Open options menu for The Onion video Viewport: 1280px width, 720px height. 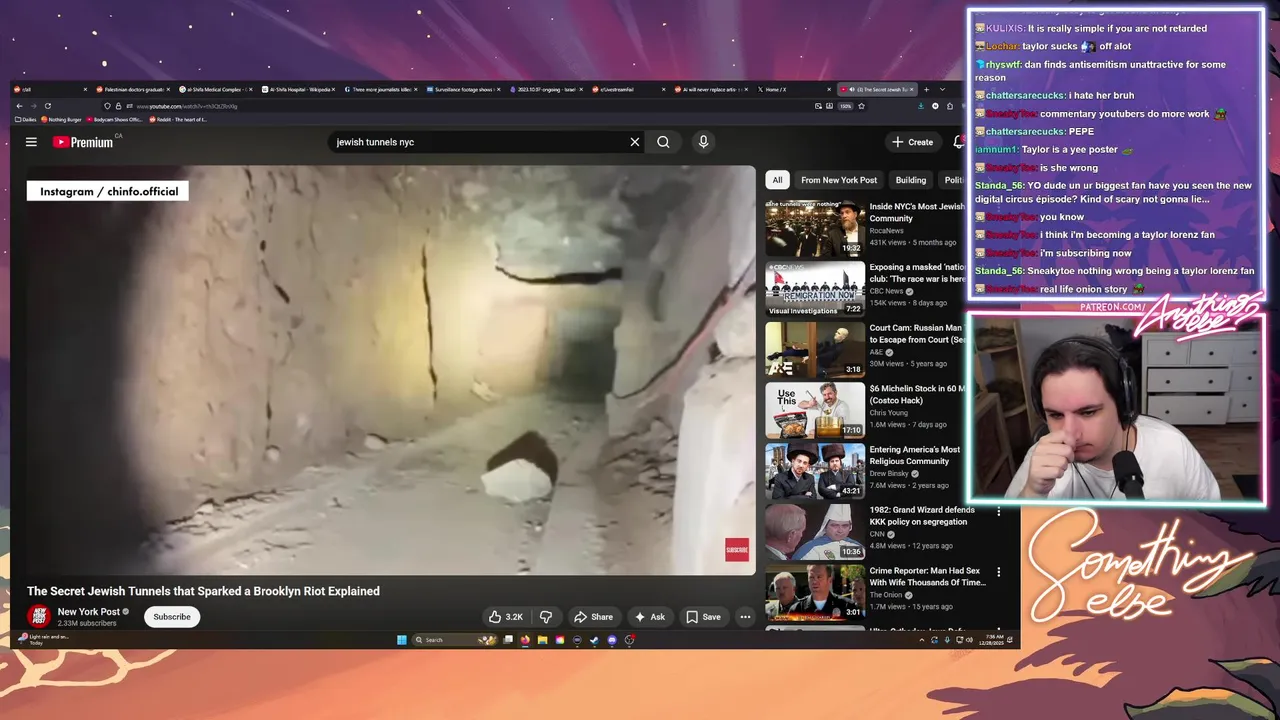coord(998,572)
